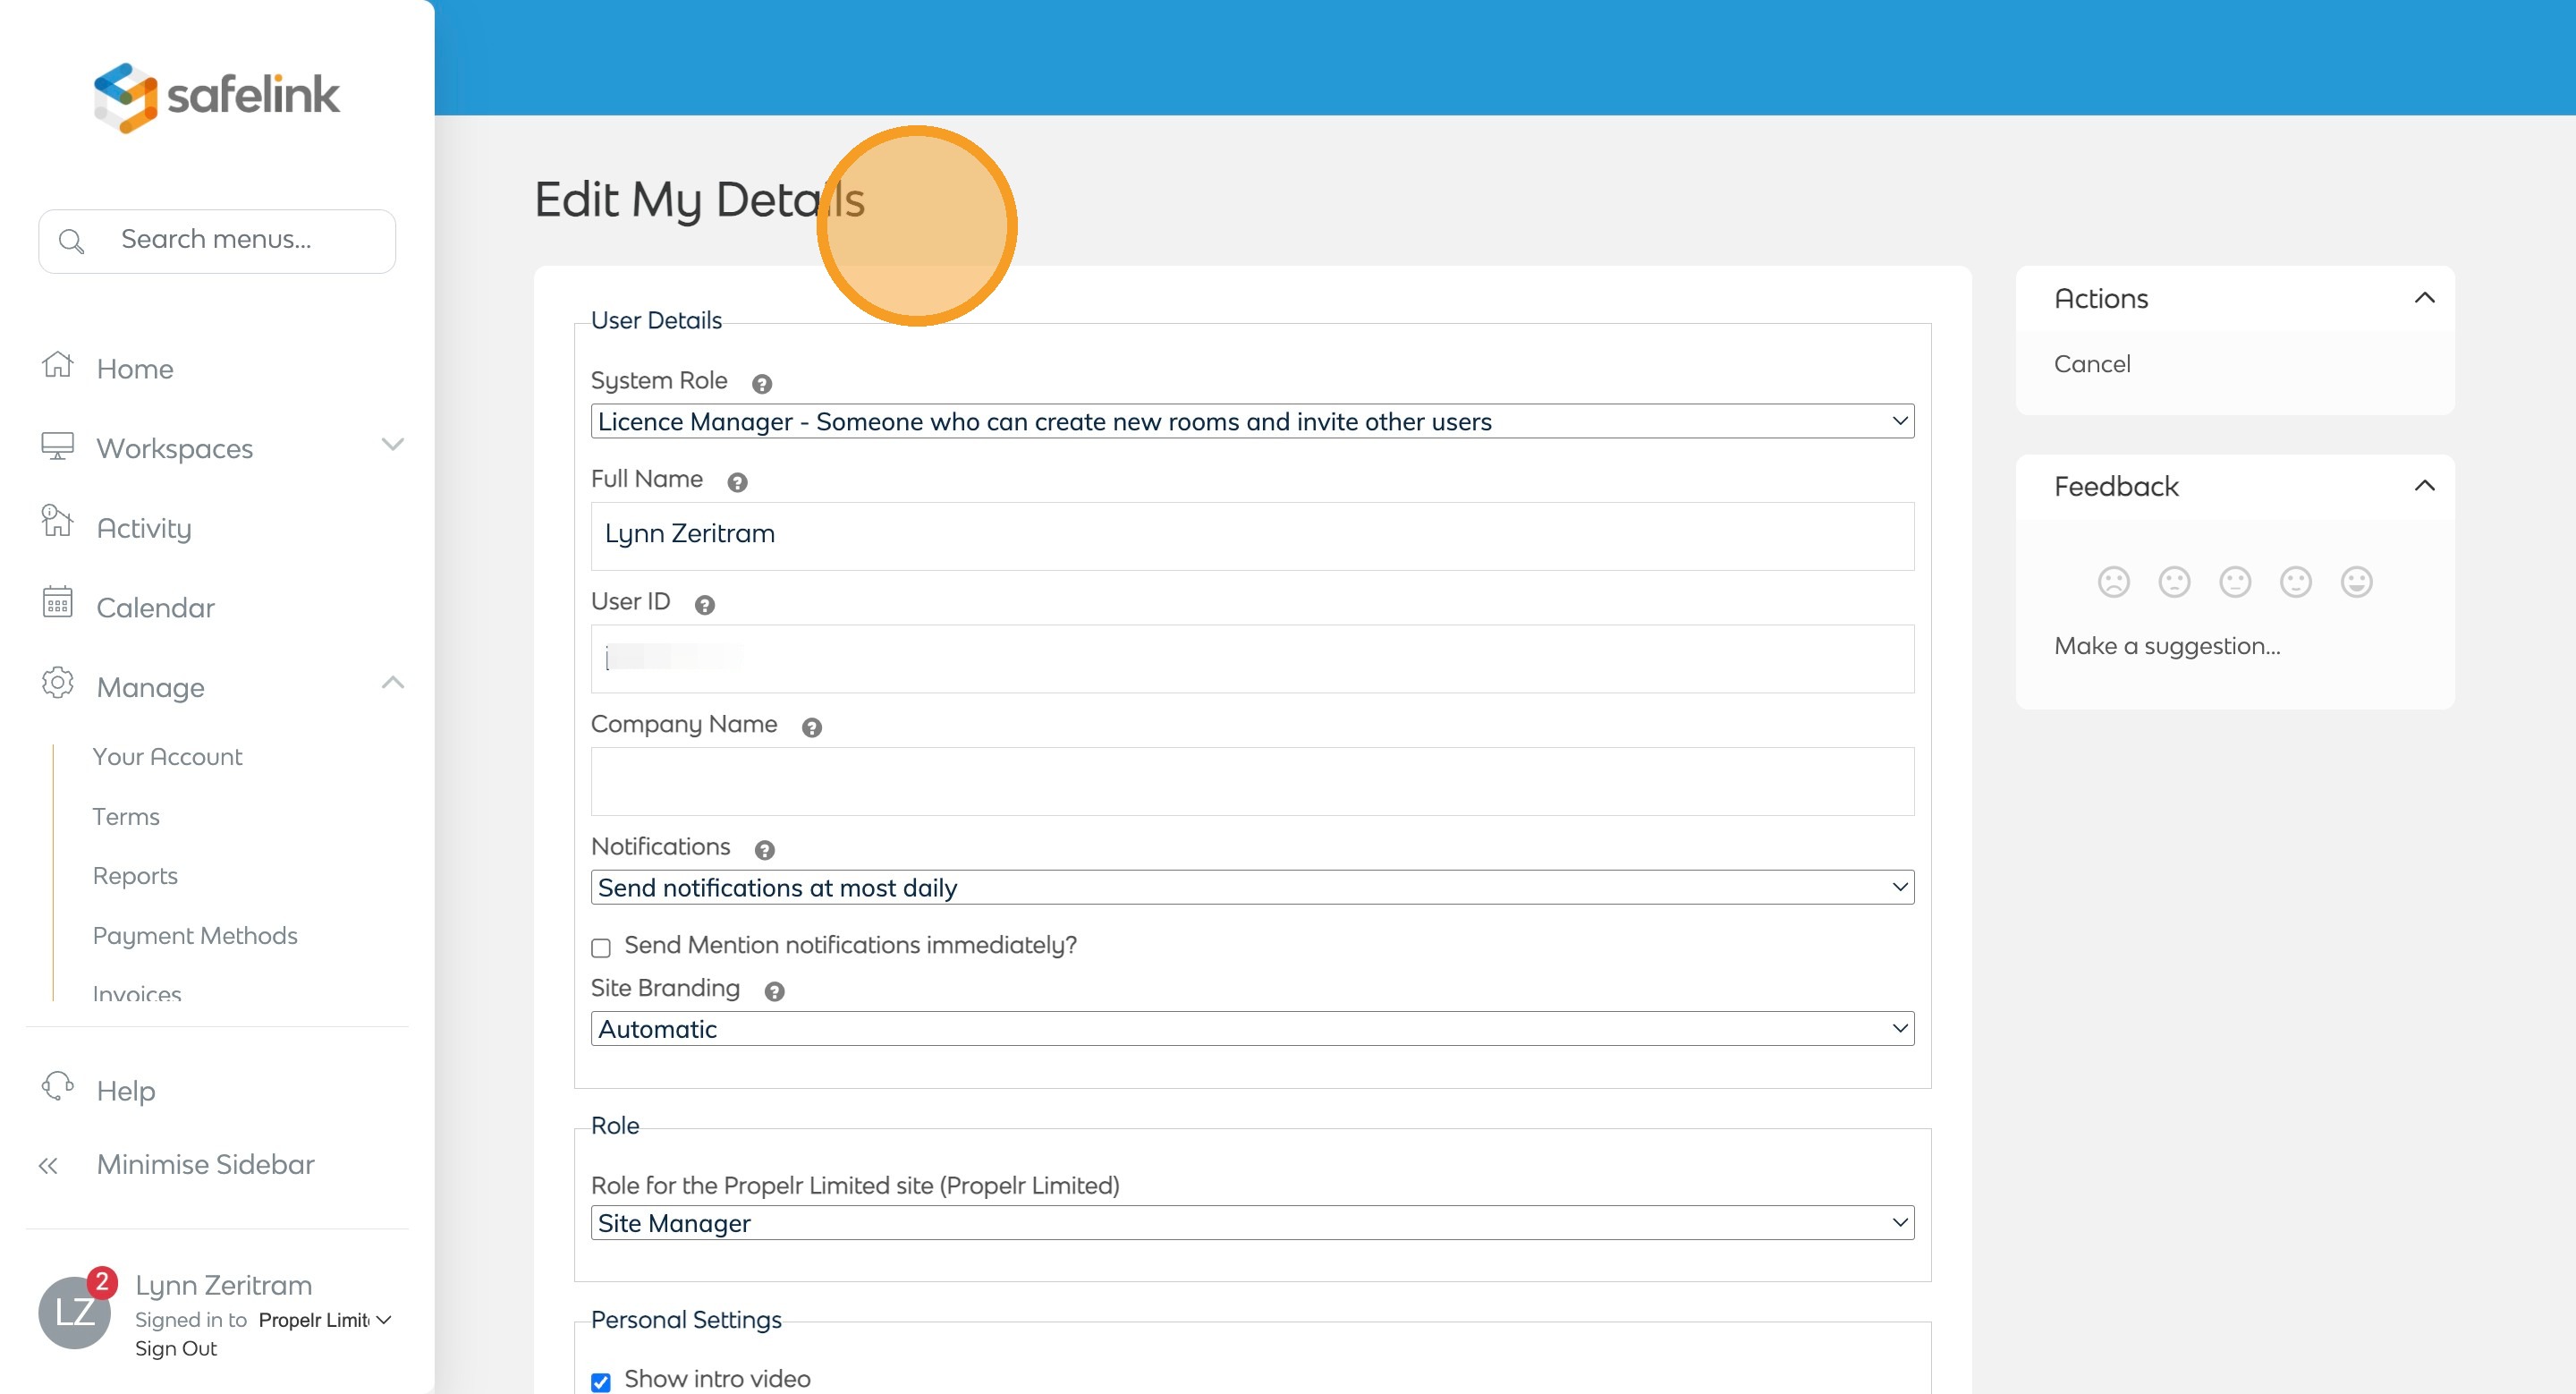
Task: Click the Sign Out link
Action: [176, 1348]
